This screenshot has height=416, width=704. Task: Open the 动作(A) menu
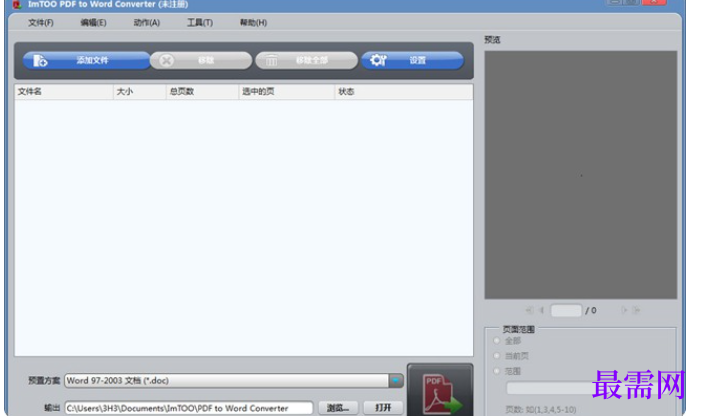147,22
